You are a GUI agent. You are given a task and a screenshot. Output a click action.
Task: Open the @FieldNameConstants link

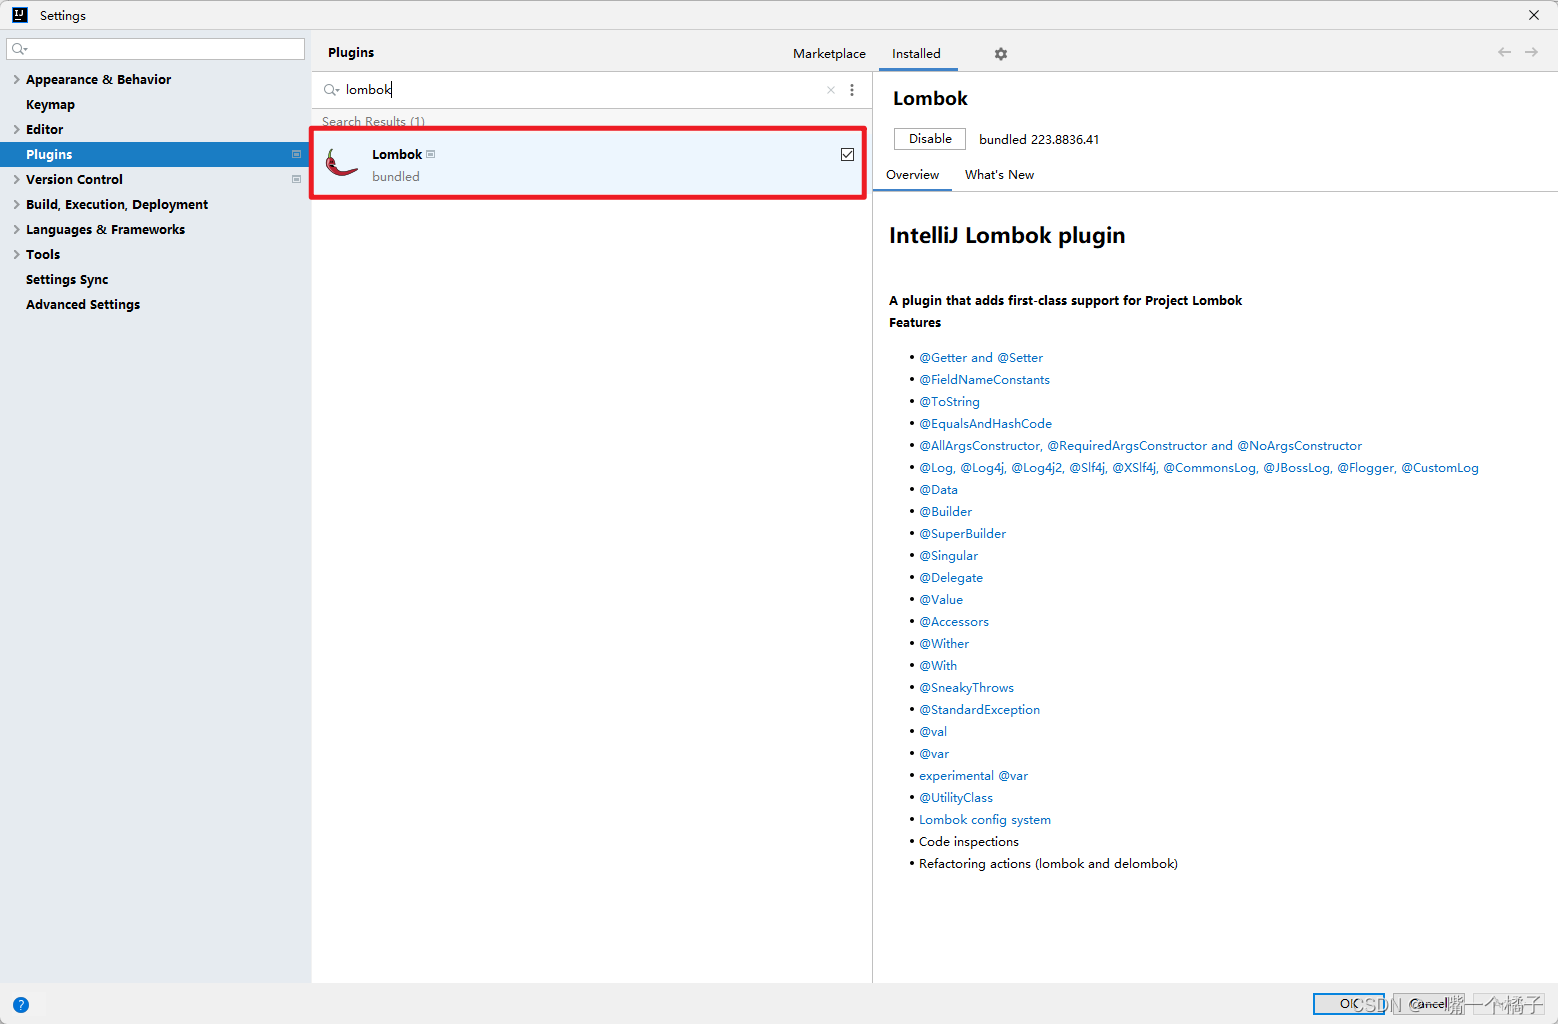984,380
